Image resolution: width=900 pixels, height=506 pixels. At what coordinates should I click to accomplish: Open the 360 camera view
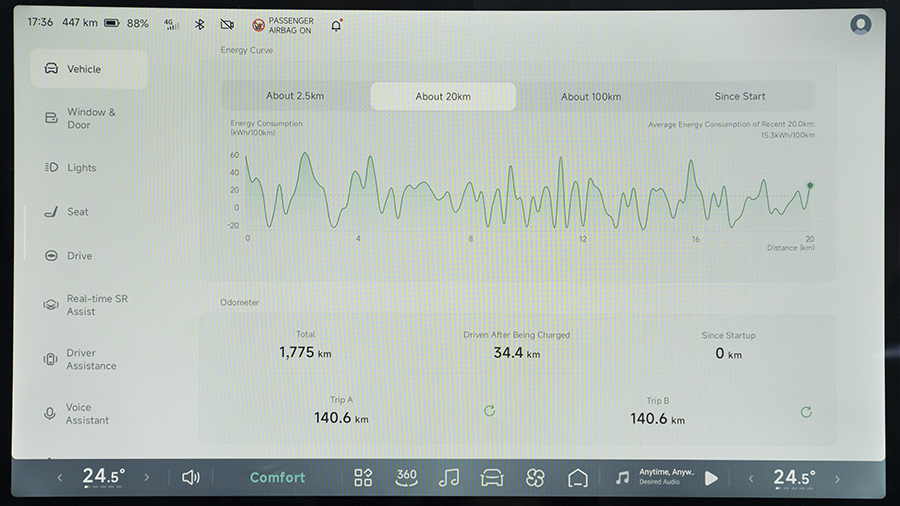point(406,477)
